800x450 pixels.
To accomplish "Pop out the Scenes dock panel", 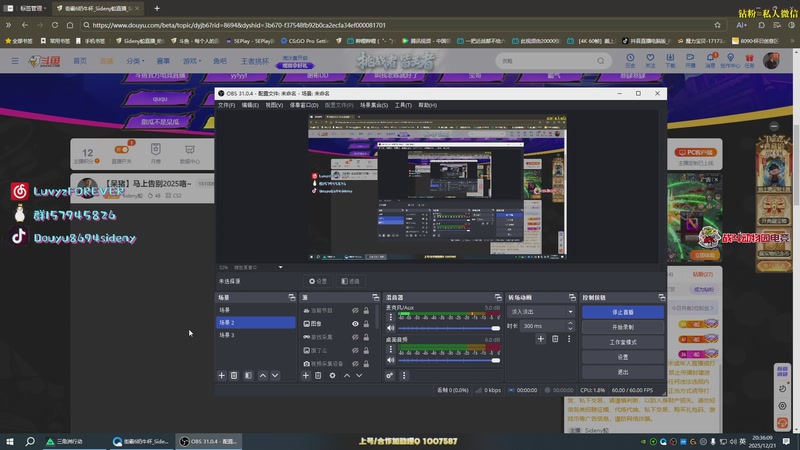I will tap(292, 297).
